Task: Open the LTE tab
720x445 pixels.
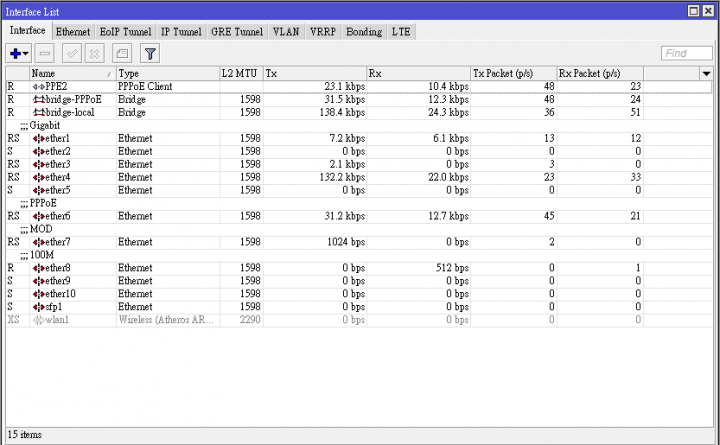Action: click(x=401, y=32)
